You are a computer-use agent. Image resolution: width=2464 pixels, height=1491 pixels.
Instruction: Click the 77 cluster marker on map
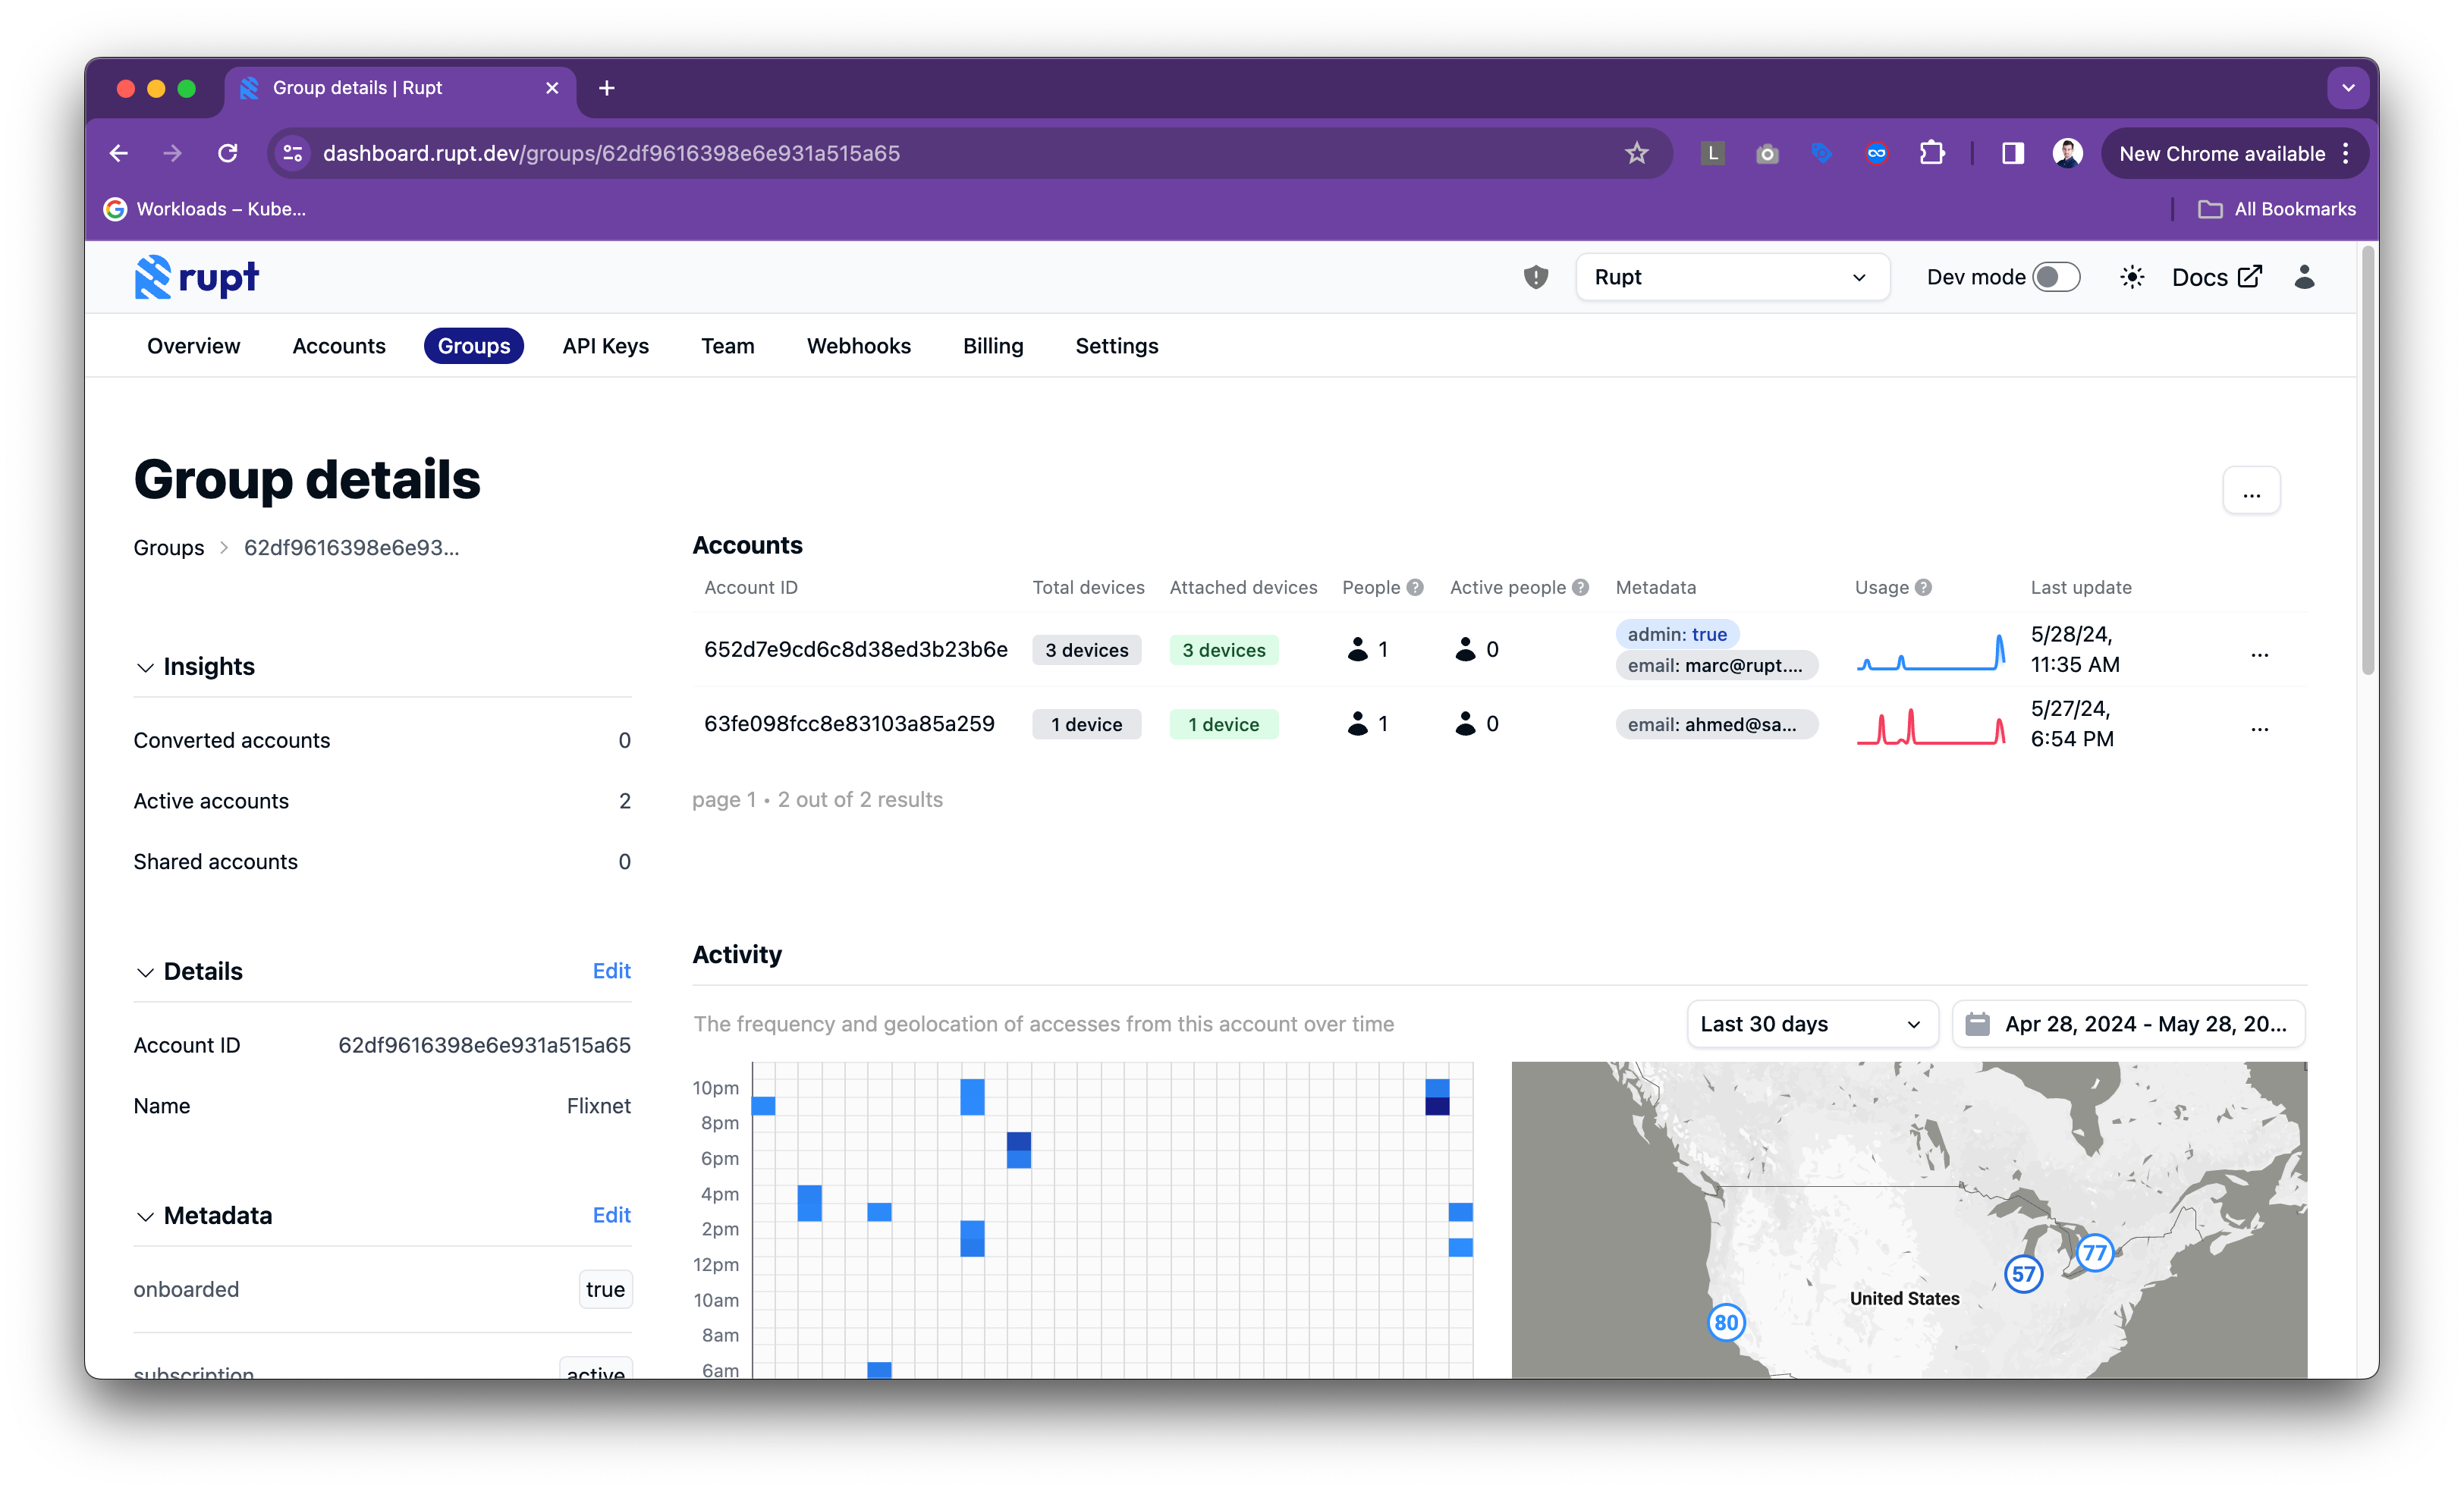coord(2094,1252)
